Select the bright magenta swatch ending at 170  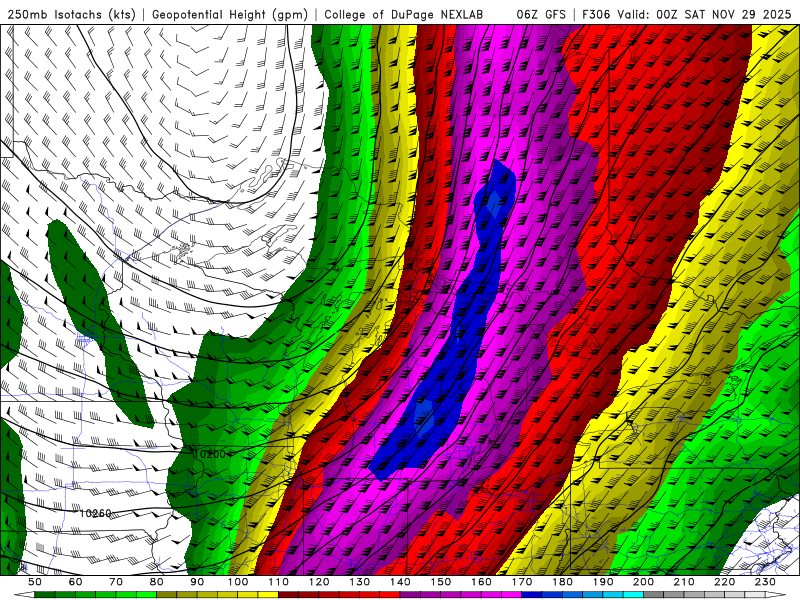point(511,595)
